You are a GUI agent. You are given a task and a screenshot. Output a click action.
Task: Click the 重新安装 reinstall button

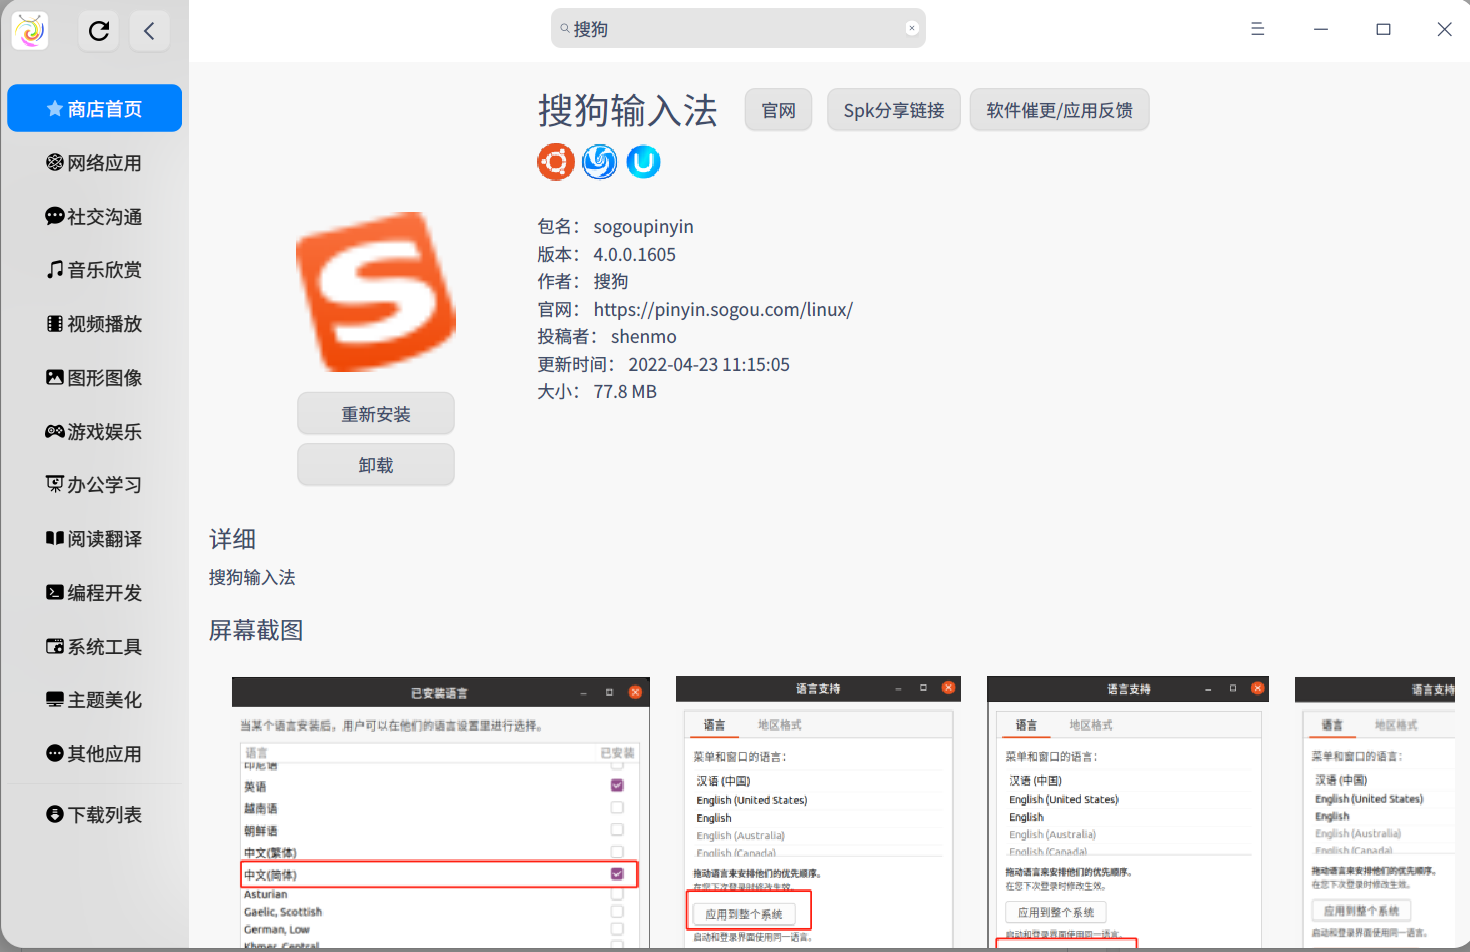[x=376, y=414]
